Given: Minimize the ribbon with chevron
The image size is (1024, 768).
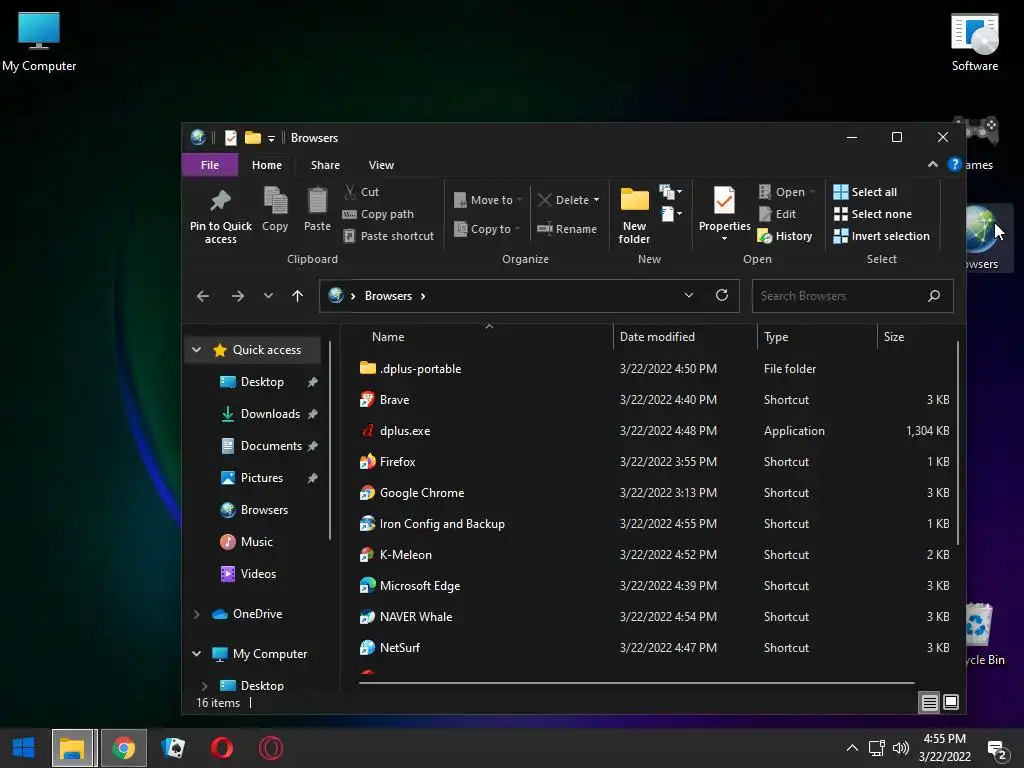Looking at the screenshot, I should coord(933,165).
